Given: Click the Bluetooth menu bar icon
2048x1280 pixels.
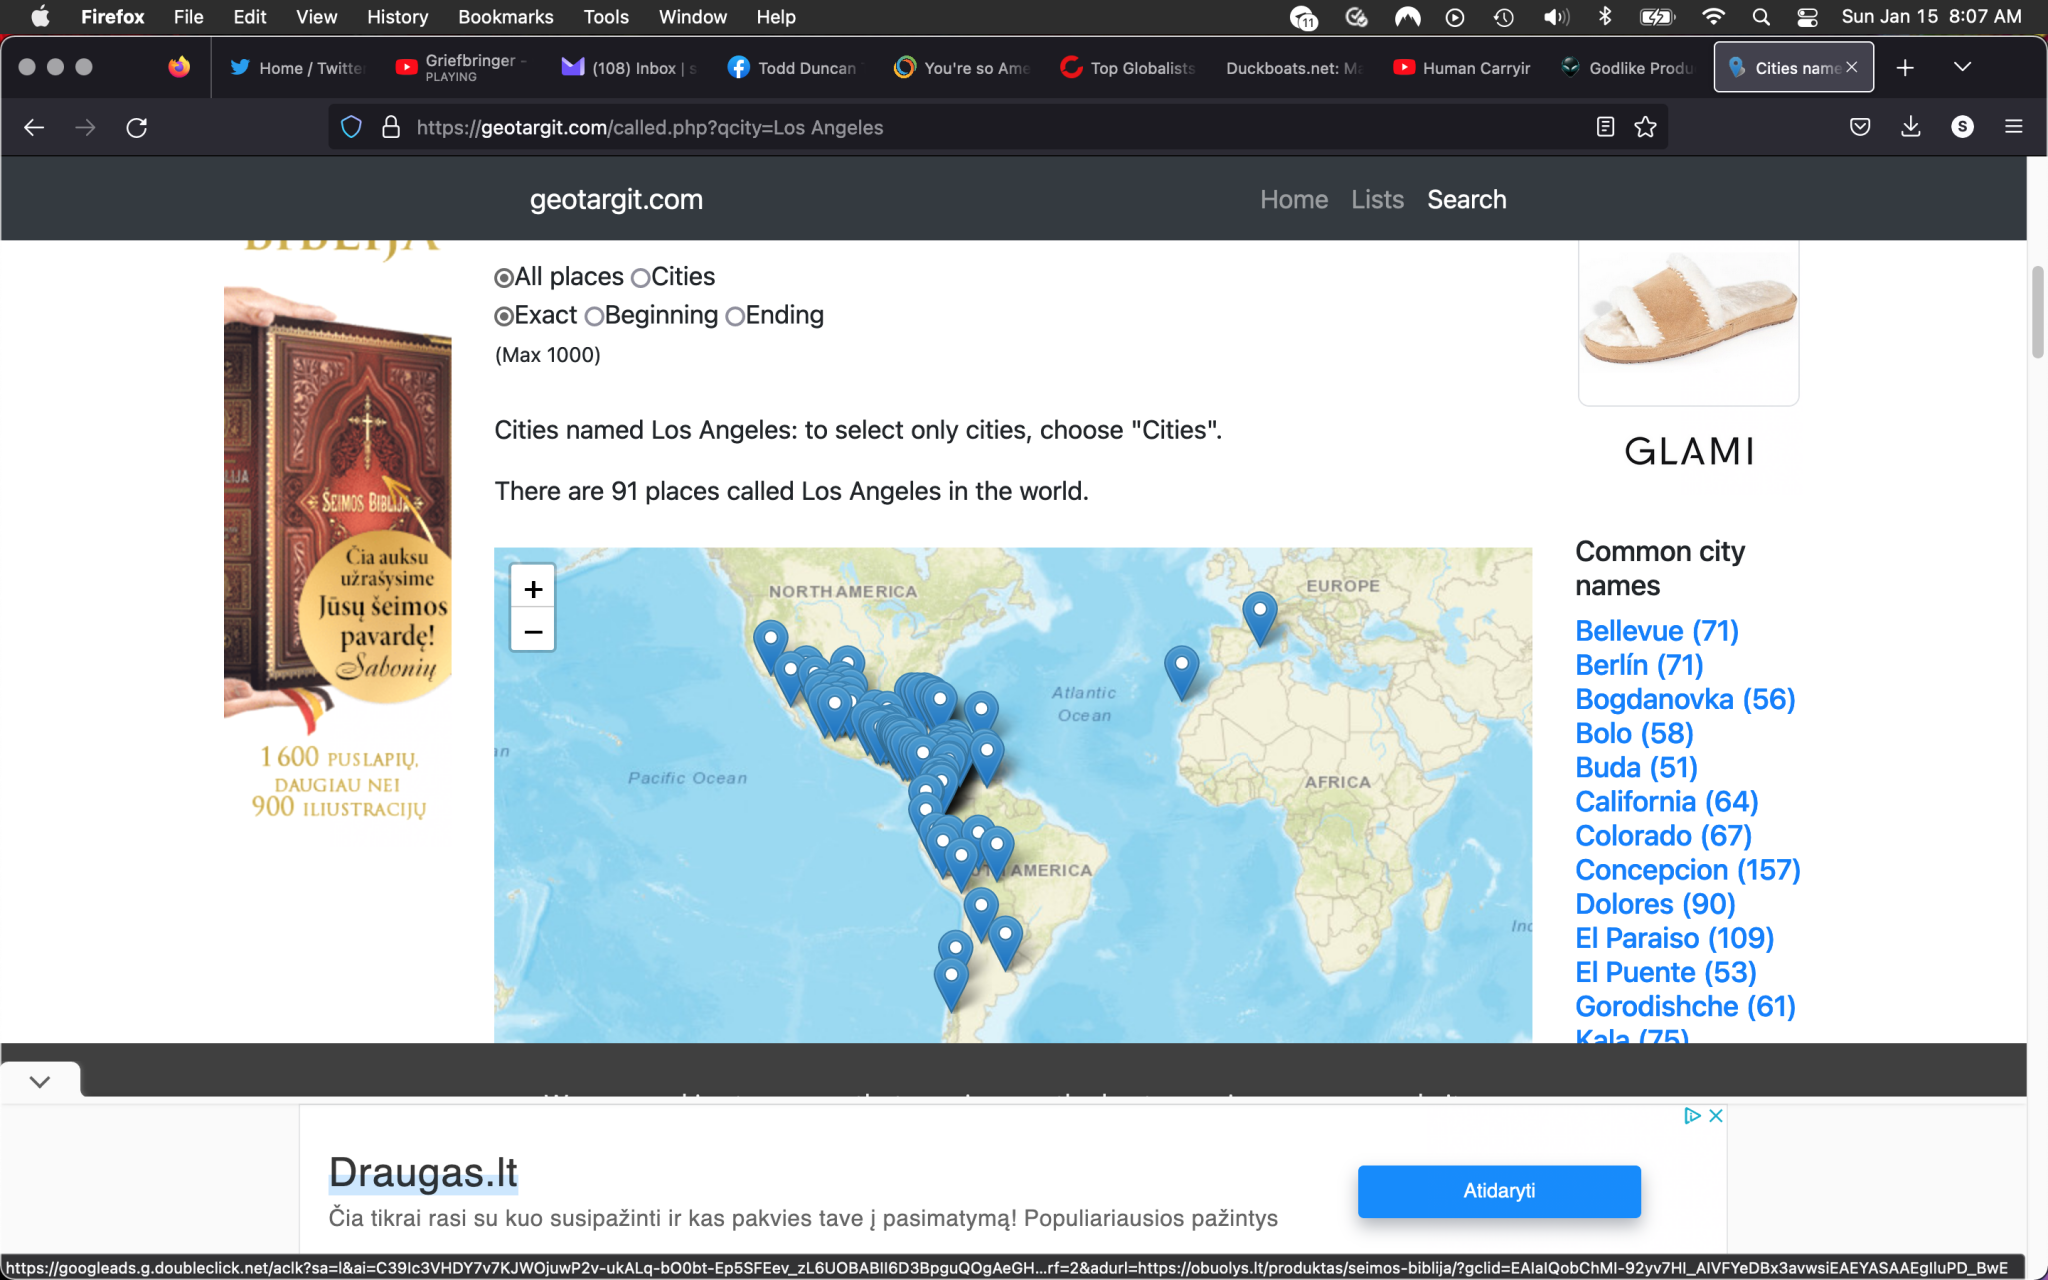Looking at the screenshot, I should pyautogui.click(x=1605, y=17).
